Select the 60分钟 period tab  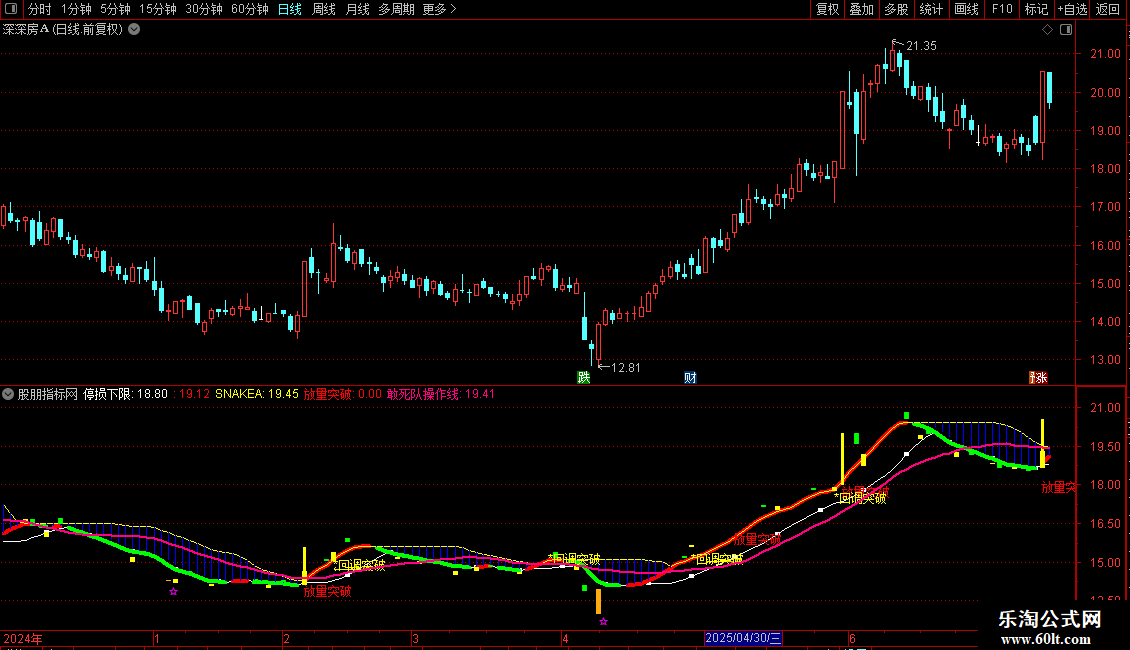pos(250,9)
